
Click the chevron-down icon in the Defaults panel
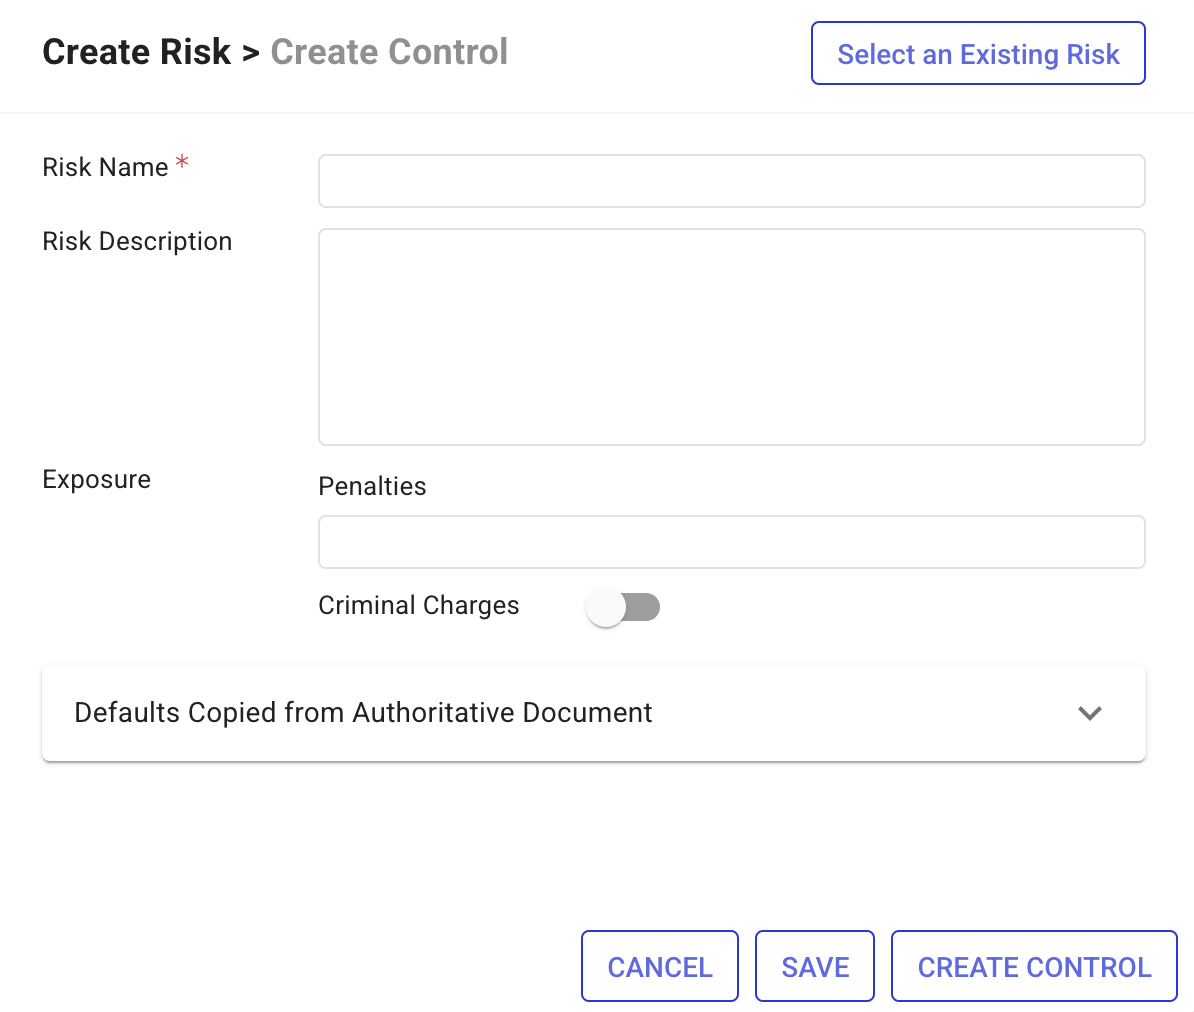pyautogui.click(x=1089, y=713)
